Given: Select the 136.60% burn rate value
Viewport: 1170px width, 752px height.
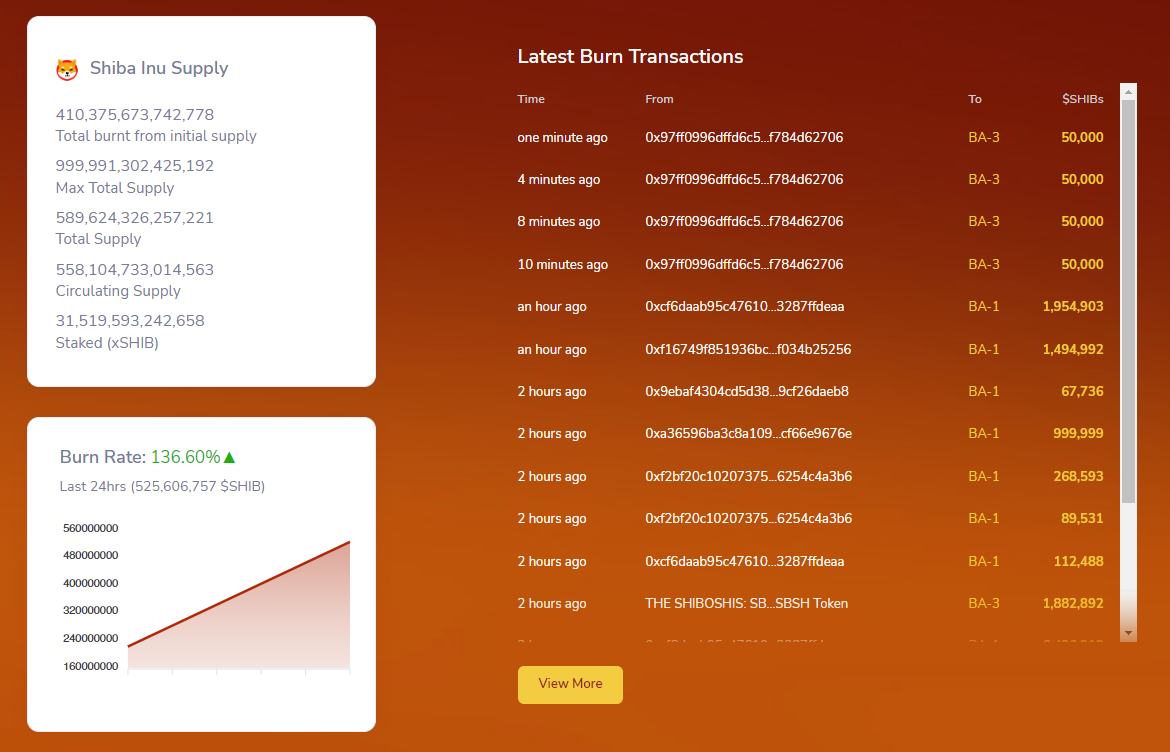Looking at the screenshot, I should [186, 457].
